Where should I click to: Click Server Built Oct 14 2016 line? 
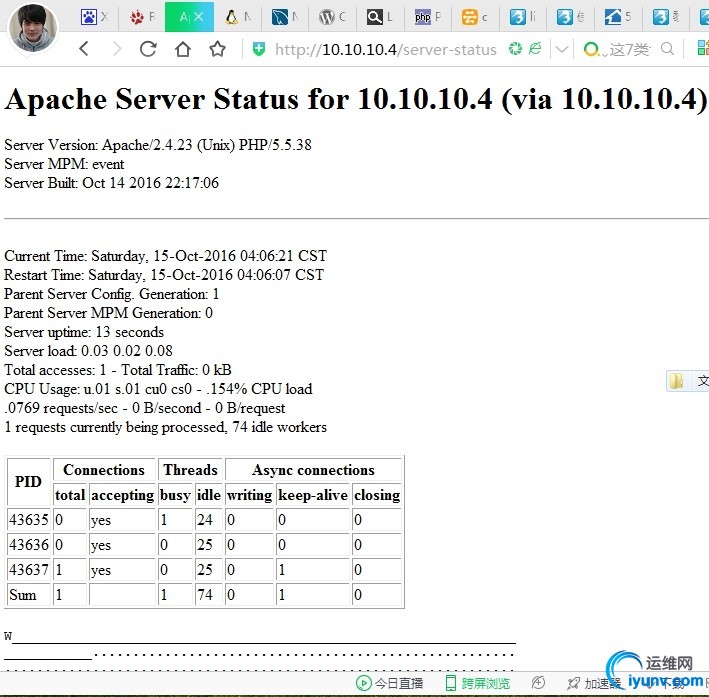(112, 183)
